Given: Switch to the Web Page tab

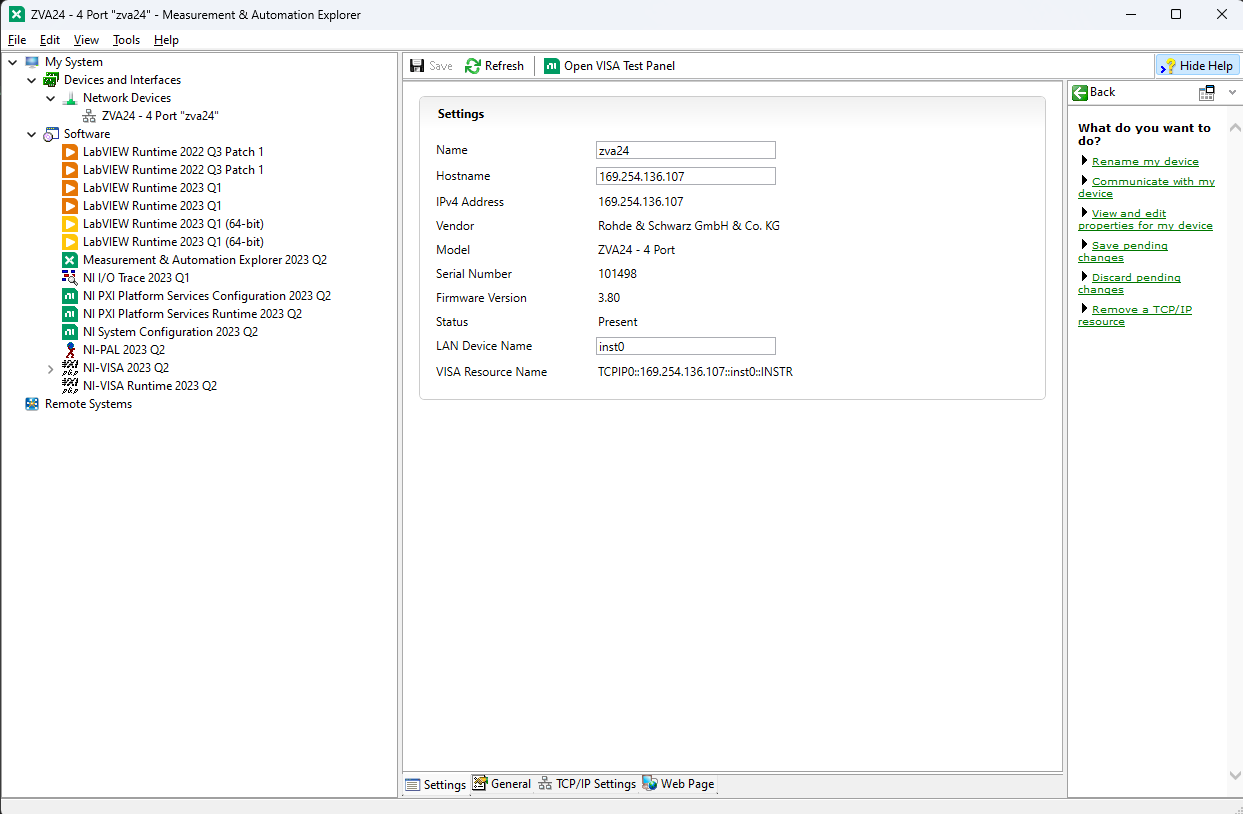Looking at the screenshot, I should point(679,784).
